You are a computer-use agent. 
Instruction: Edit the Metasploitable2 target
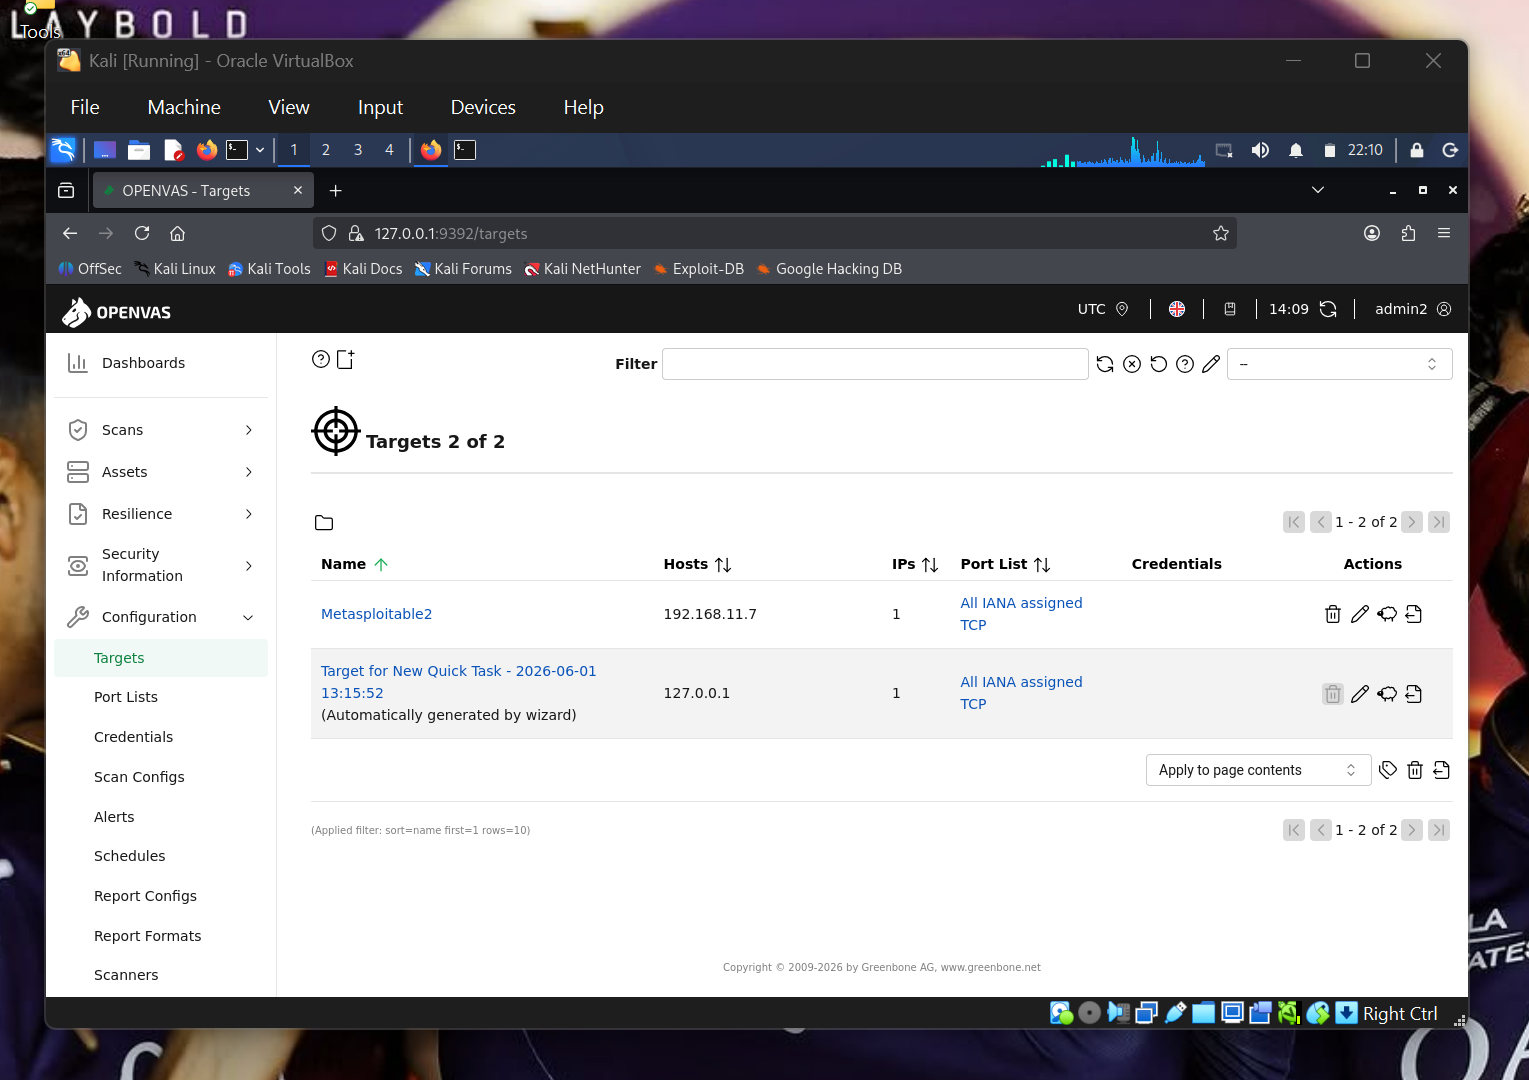1360,614
